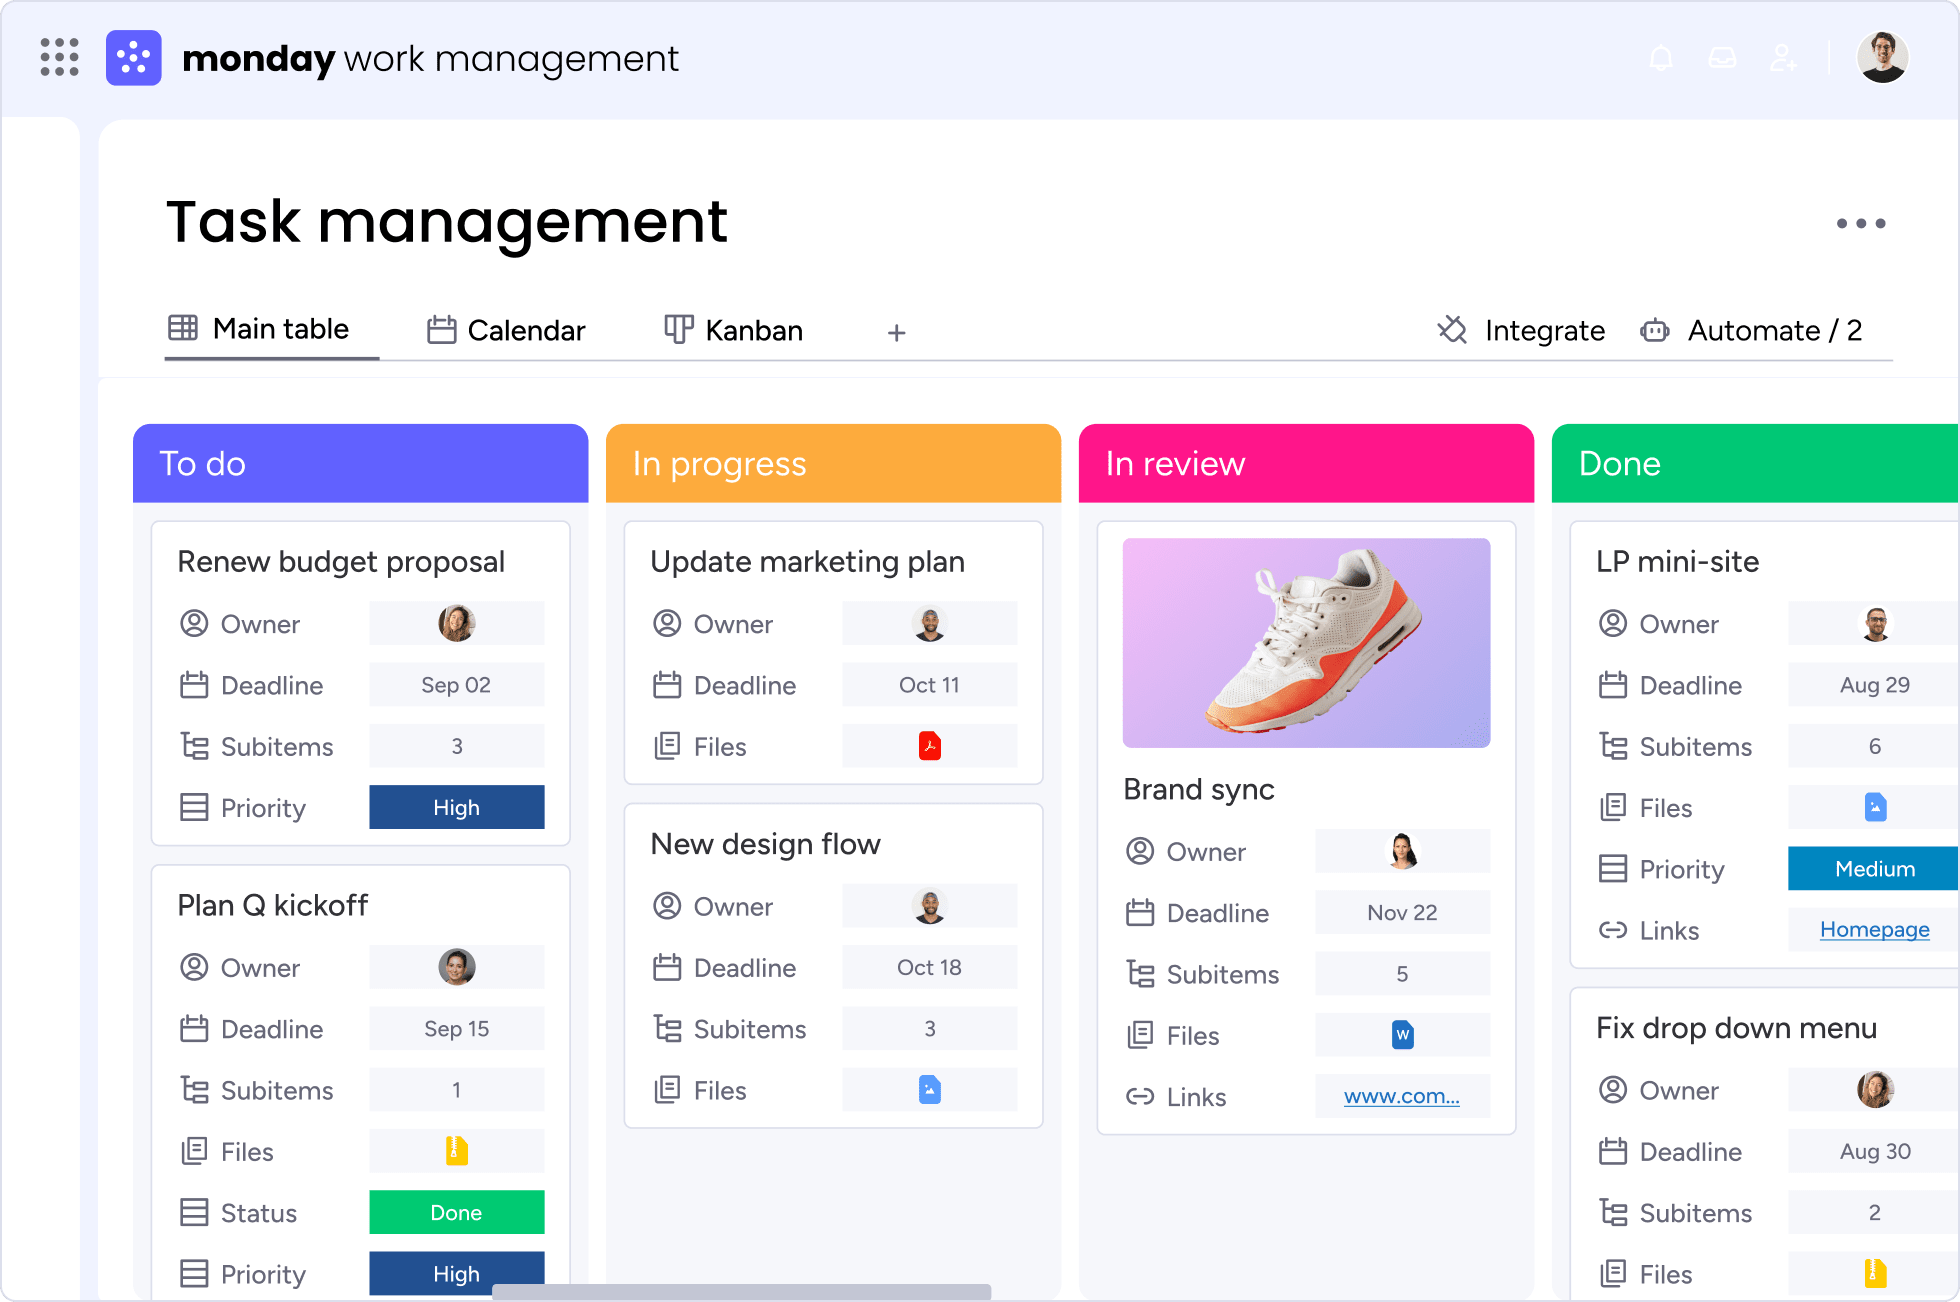
Task: Change Done status on Plan Q kickoff
Action: point(457,1212)
